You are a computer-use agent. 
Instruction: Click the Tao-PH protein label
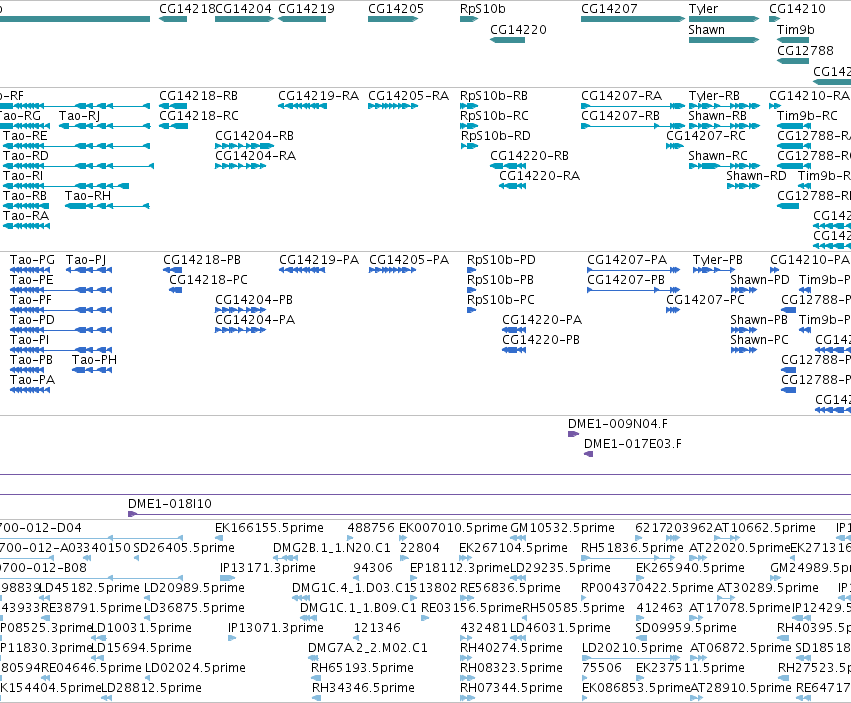point(94,360)
